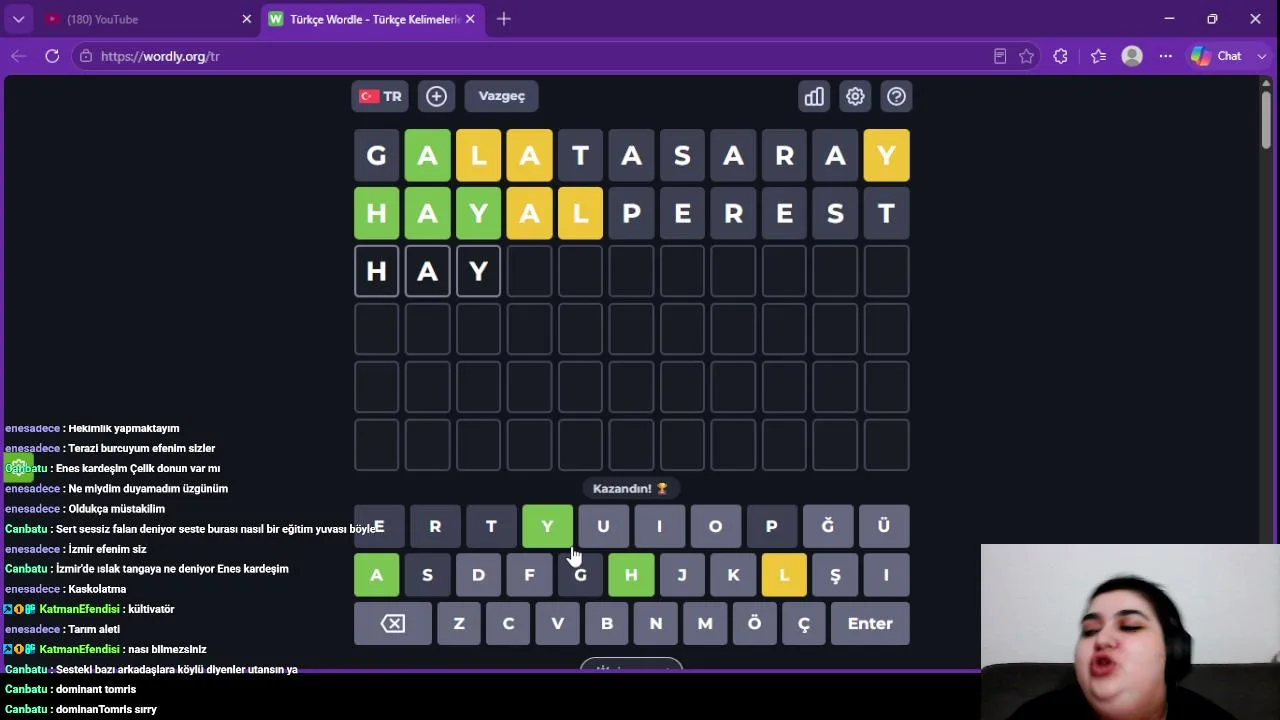Viewport: 1280px width, 720px height.
Task: View site information lock icon
Action: point(86,56)
